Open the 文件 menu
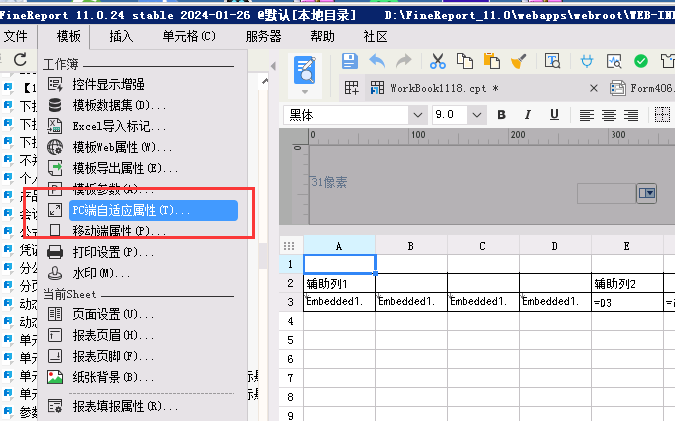Viewport: 675px width, 421px height. 15,36
